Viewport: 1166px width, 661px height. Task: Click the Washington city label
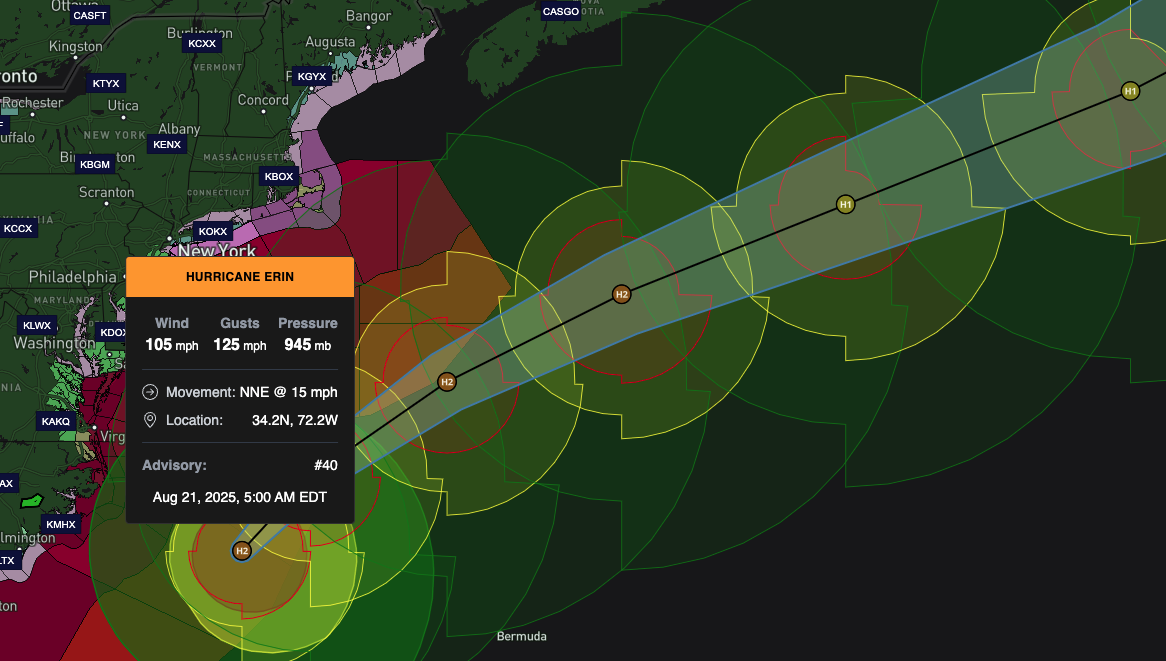point(54,344)
